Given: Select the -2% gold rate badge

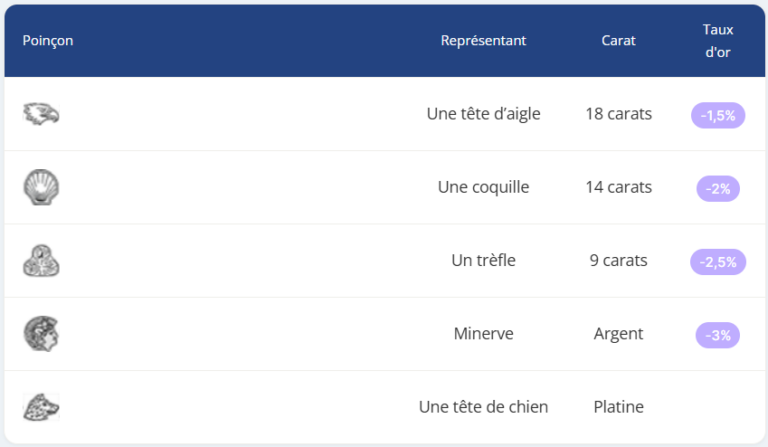Looking at the screenshot, I should tap(718, 188).
